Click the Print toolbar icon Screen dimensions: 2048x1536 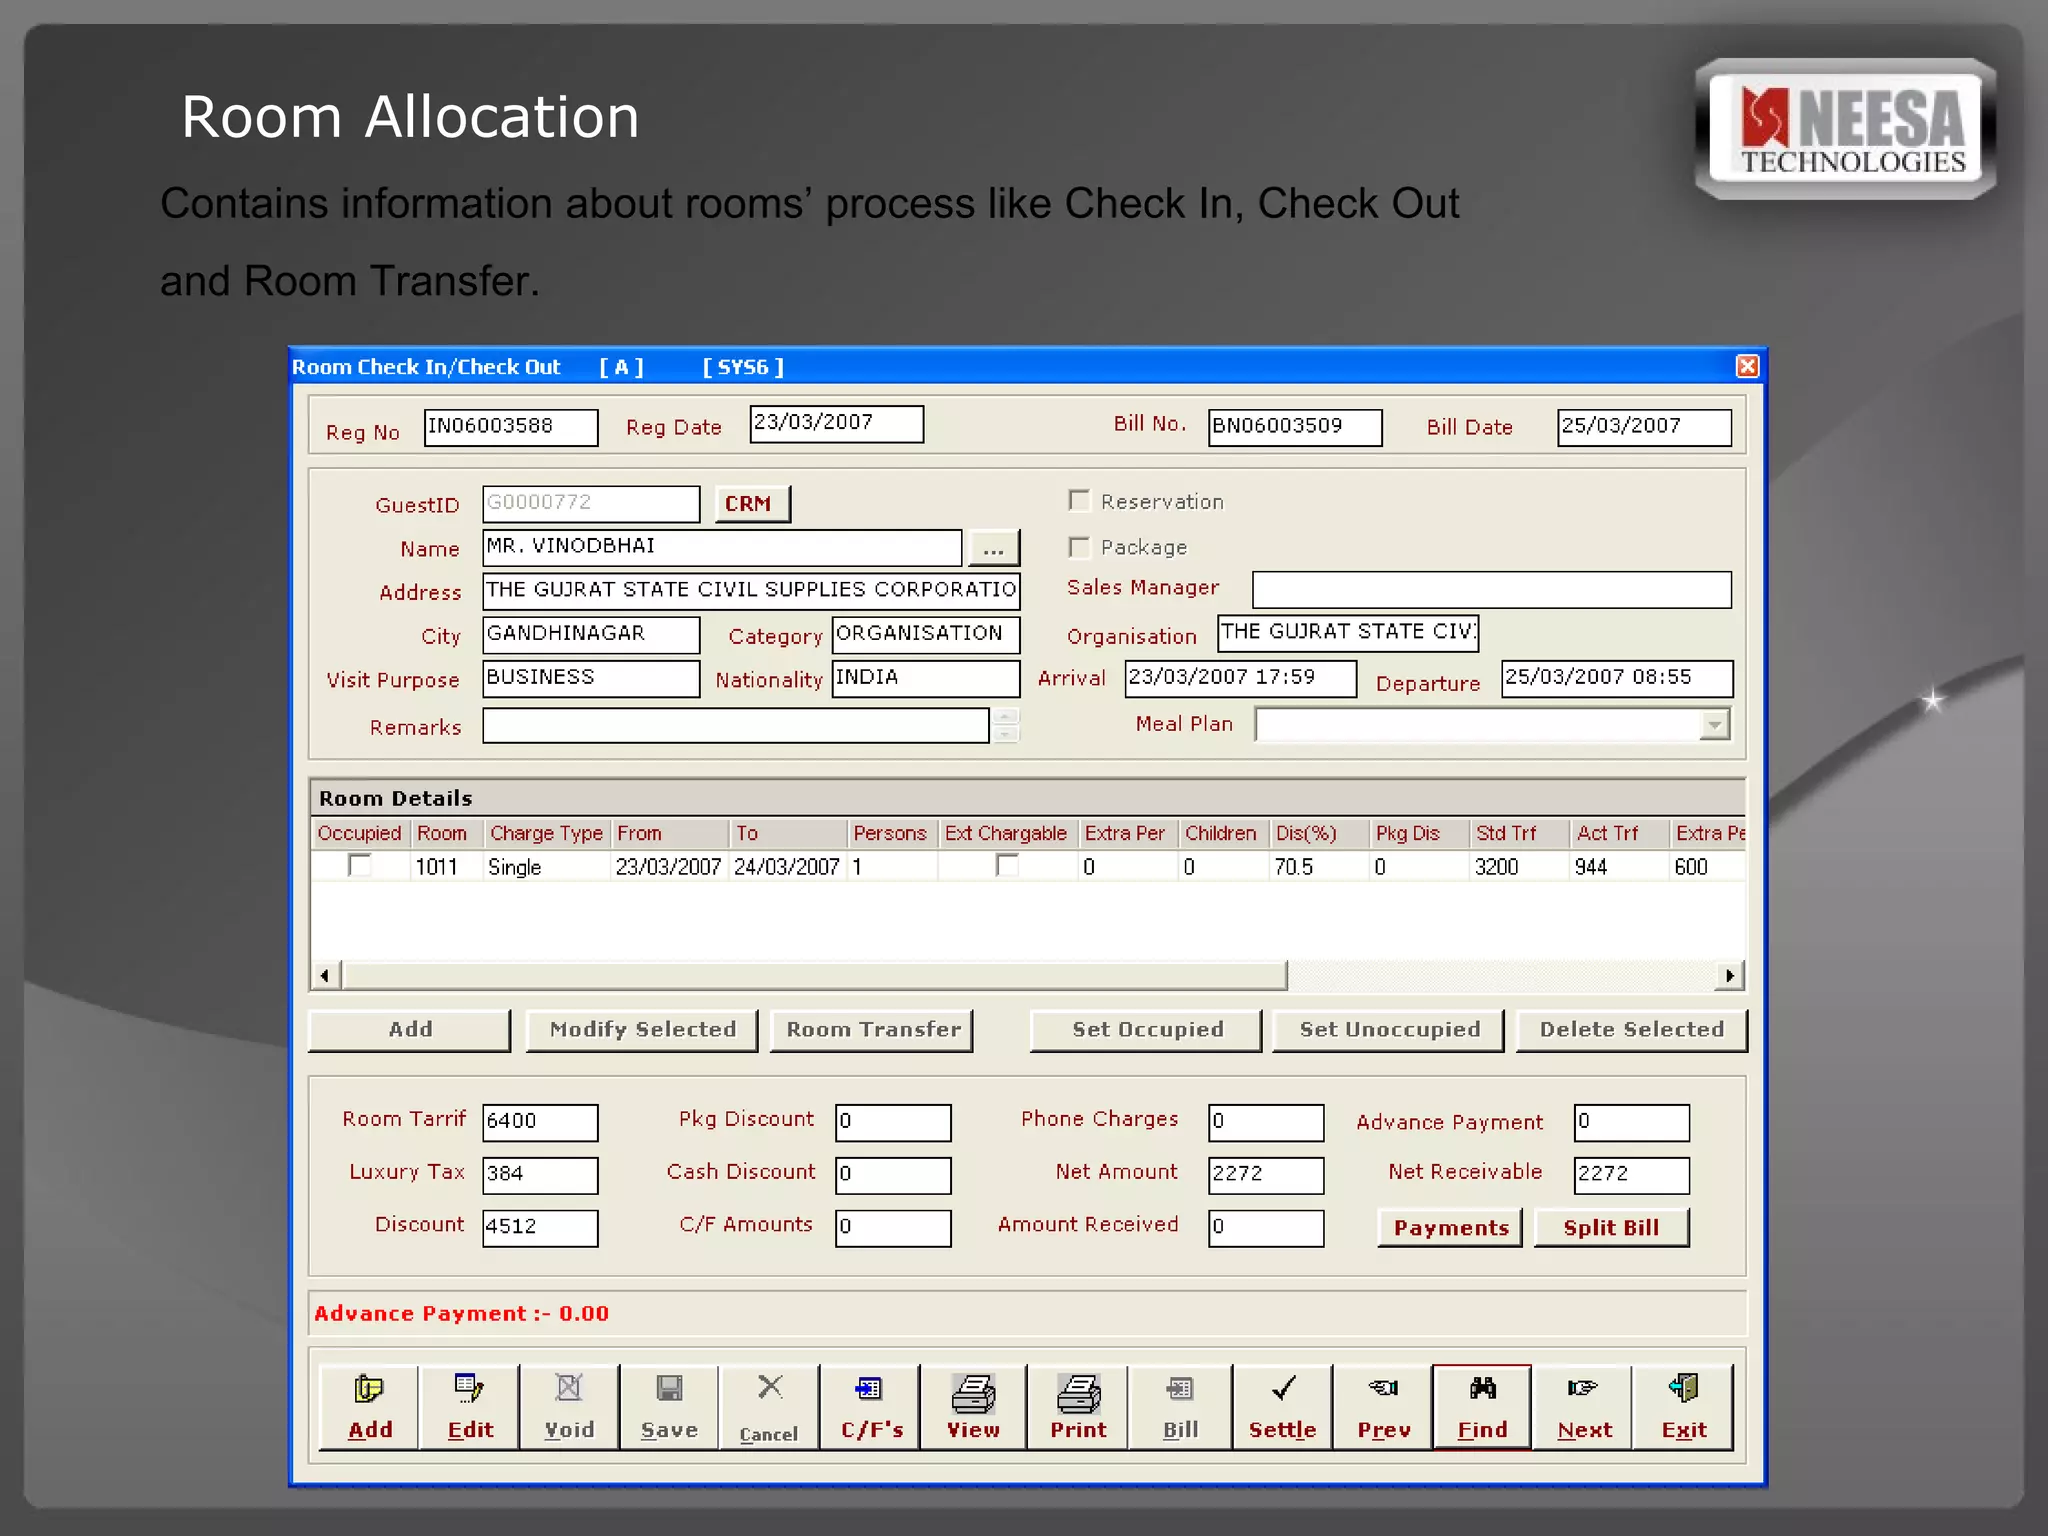point(1078,1406)
